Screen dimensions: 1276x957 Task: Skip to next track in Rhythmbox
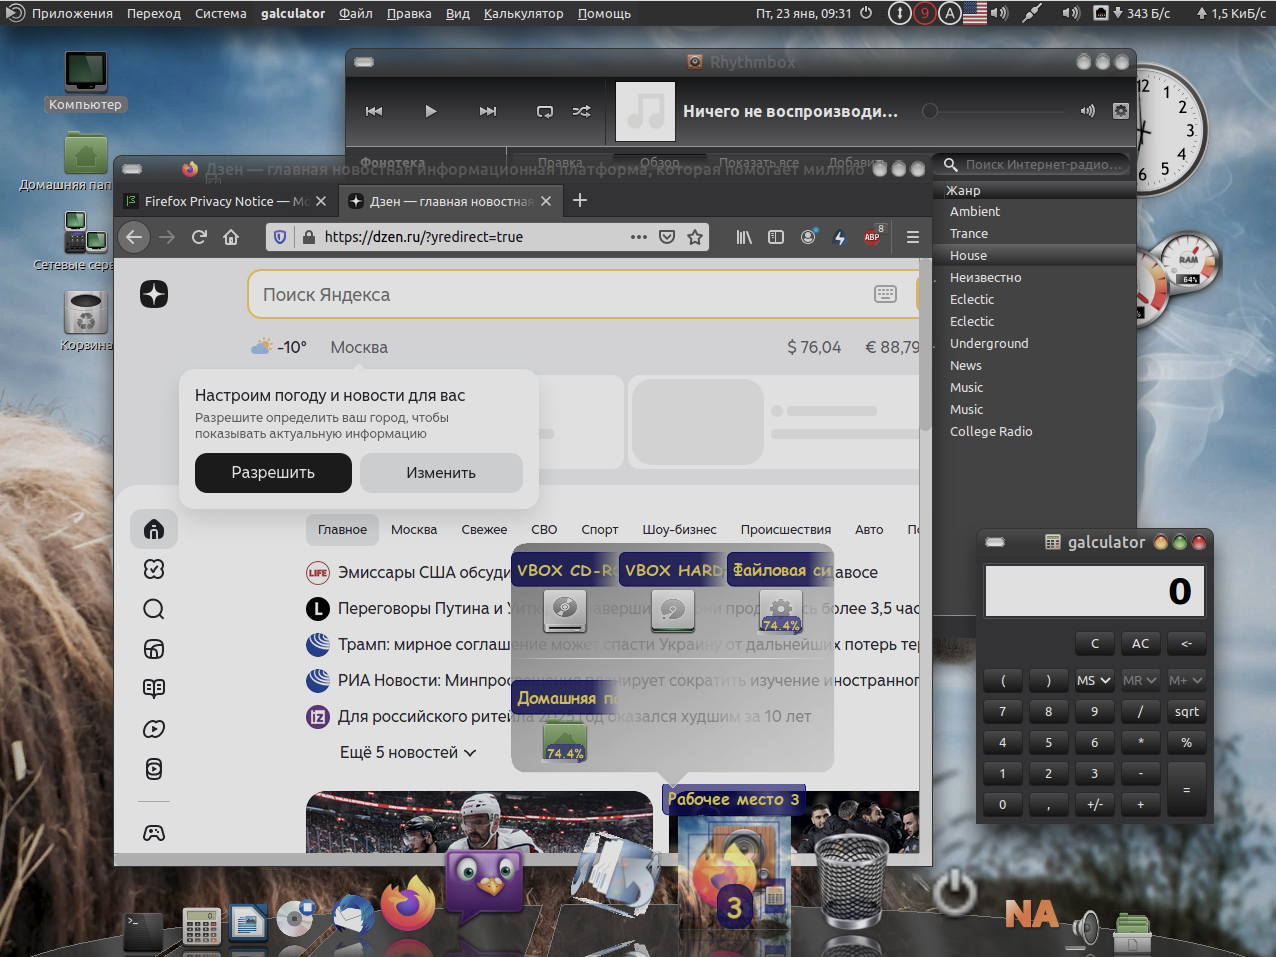click(x=488, y=111)
